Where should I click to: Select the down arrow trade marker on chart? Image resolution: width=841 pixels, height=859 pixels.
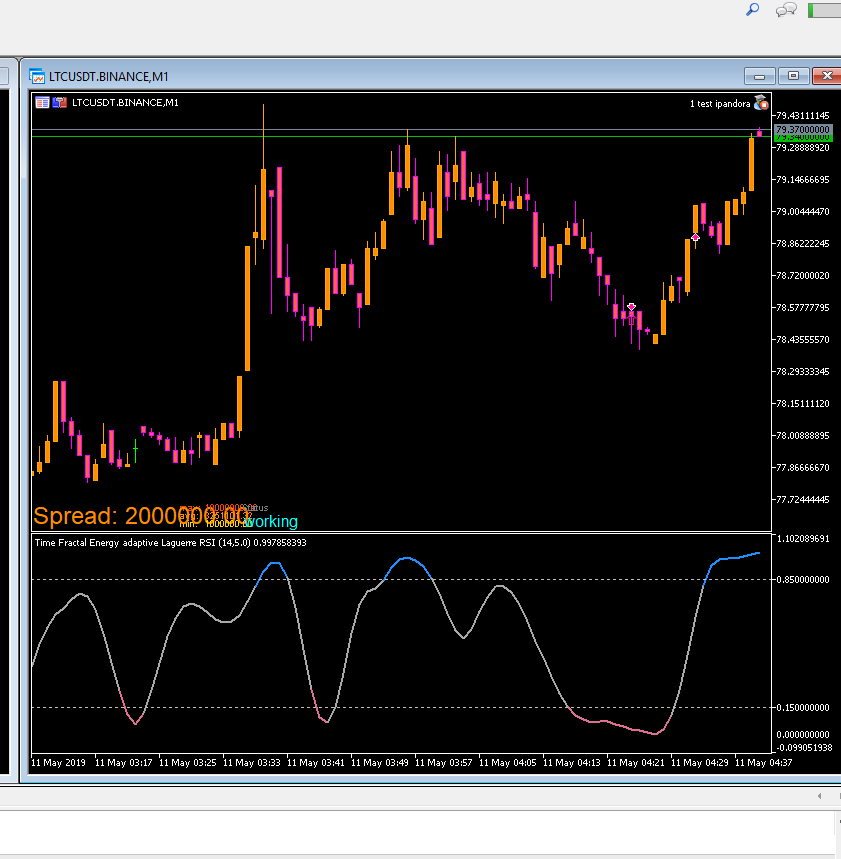[x=631, y=307]
